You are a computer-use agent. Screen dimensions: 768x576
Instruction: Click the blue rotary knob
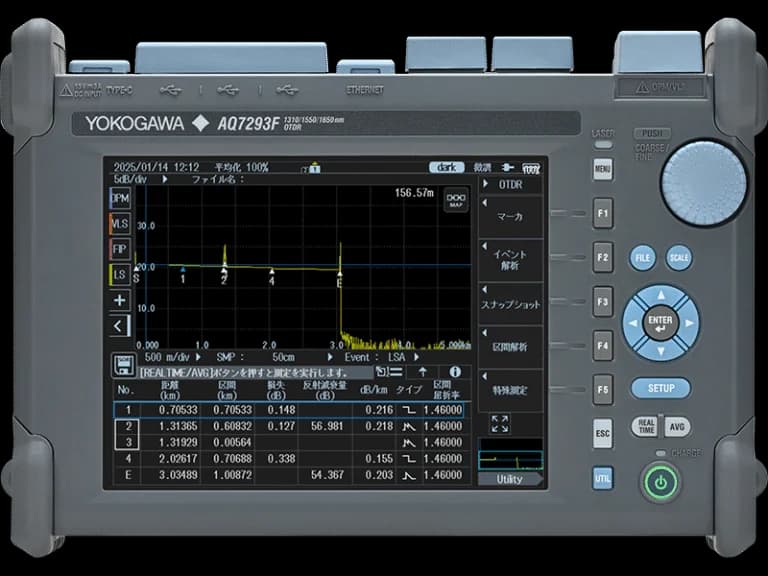704,183
